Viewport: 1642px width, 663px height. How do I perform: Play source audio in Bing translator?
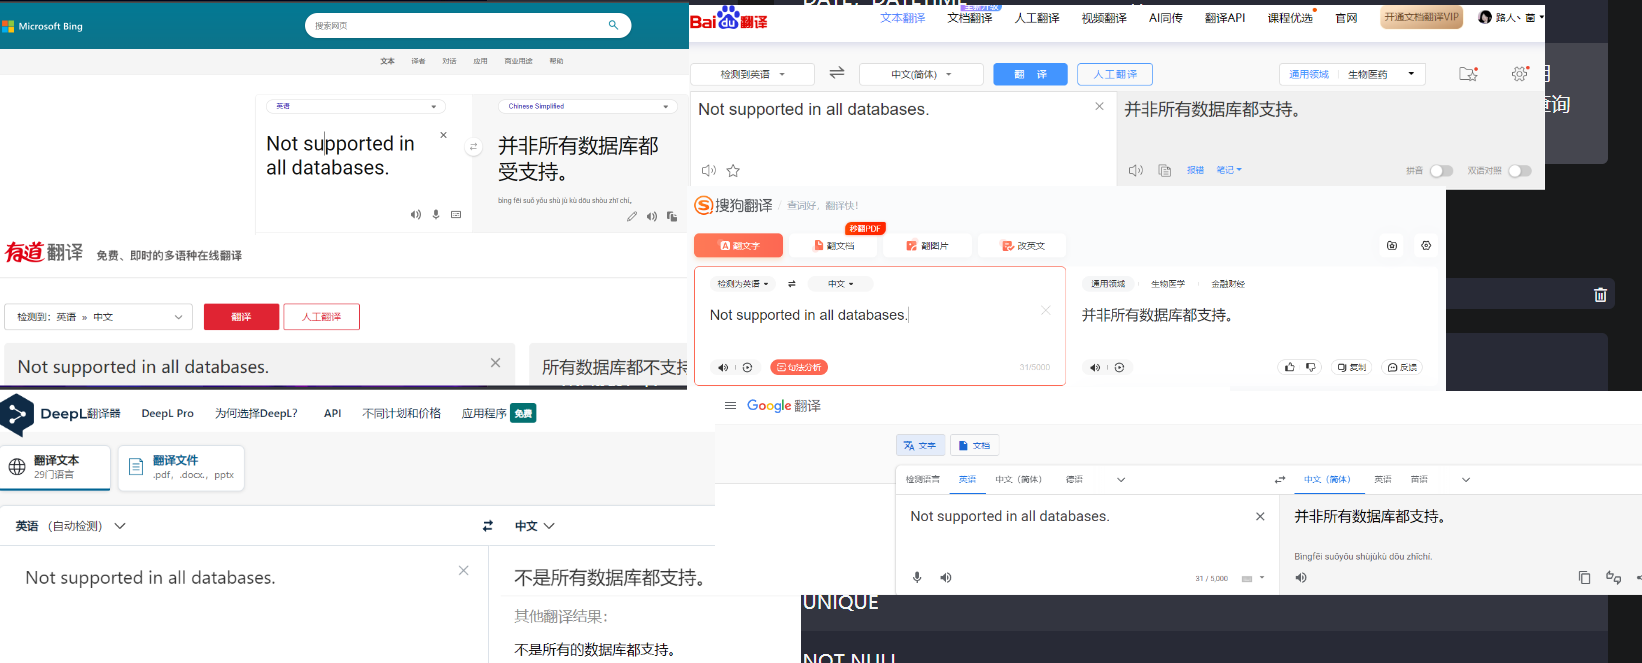[x=416, y=214]
